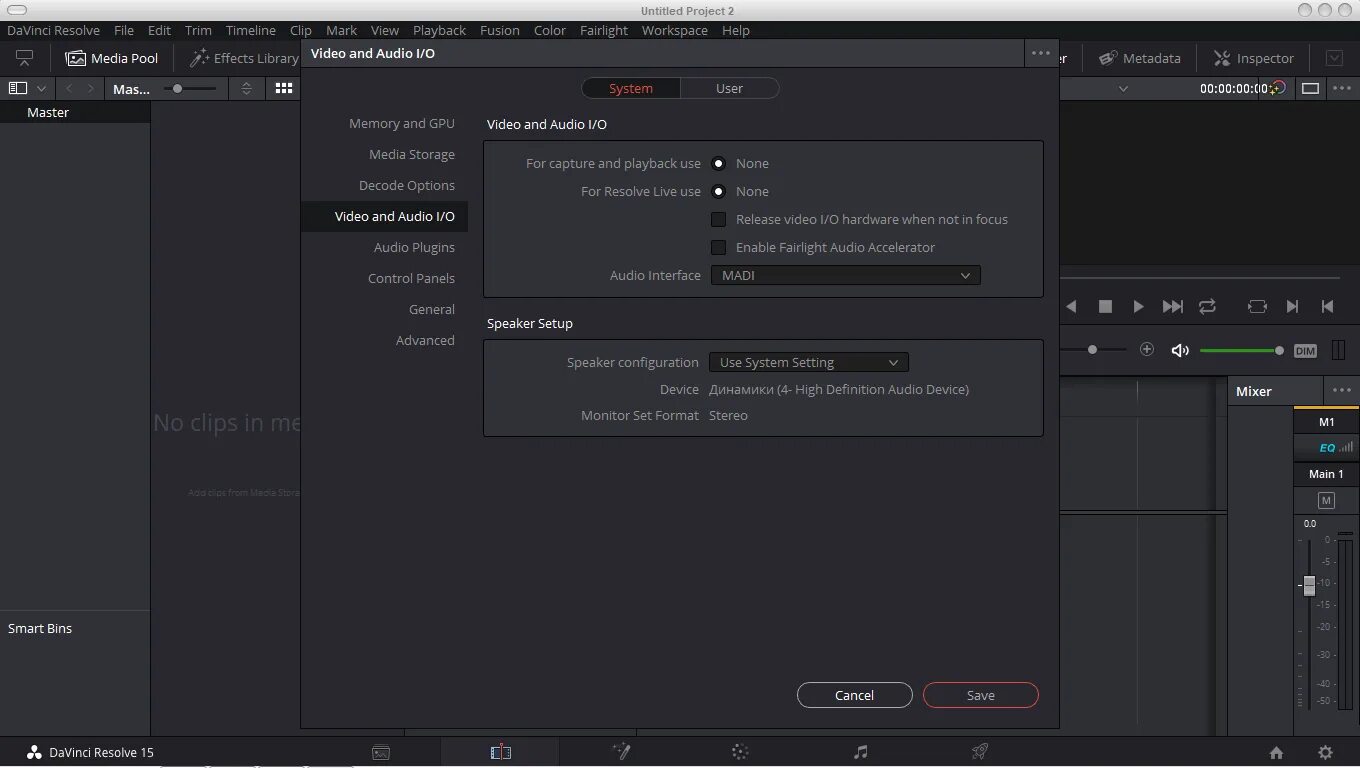Open Speaker configuration dropdown
1360x768 pixels.
(808, 362)
